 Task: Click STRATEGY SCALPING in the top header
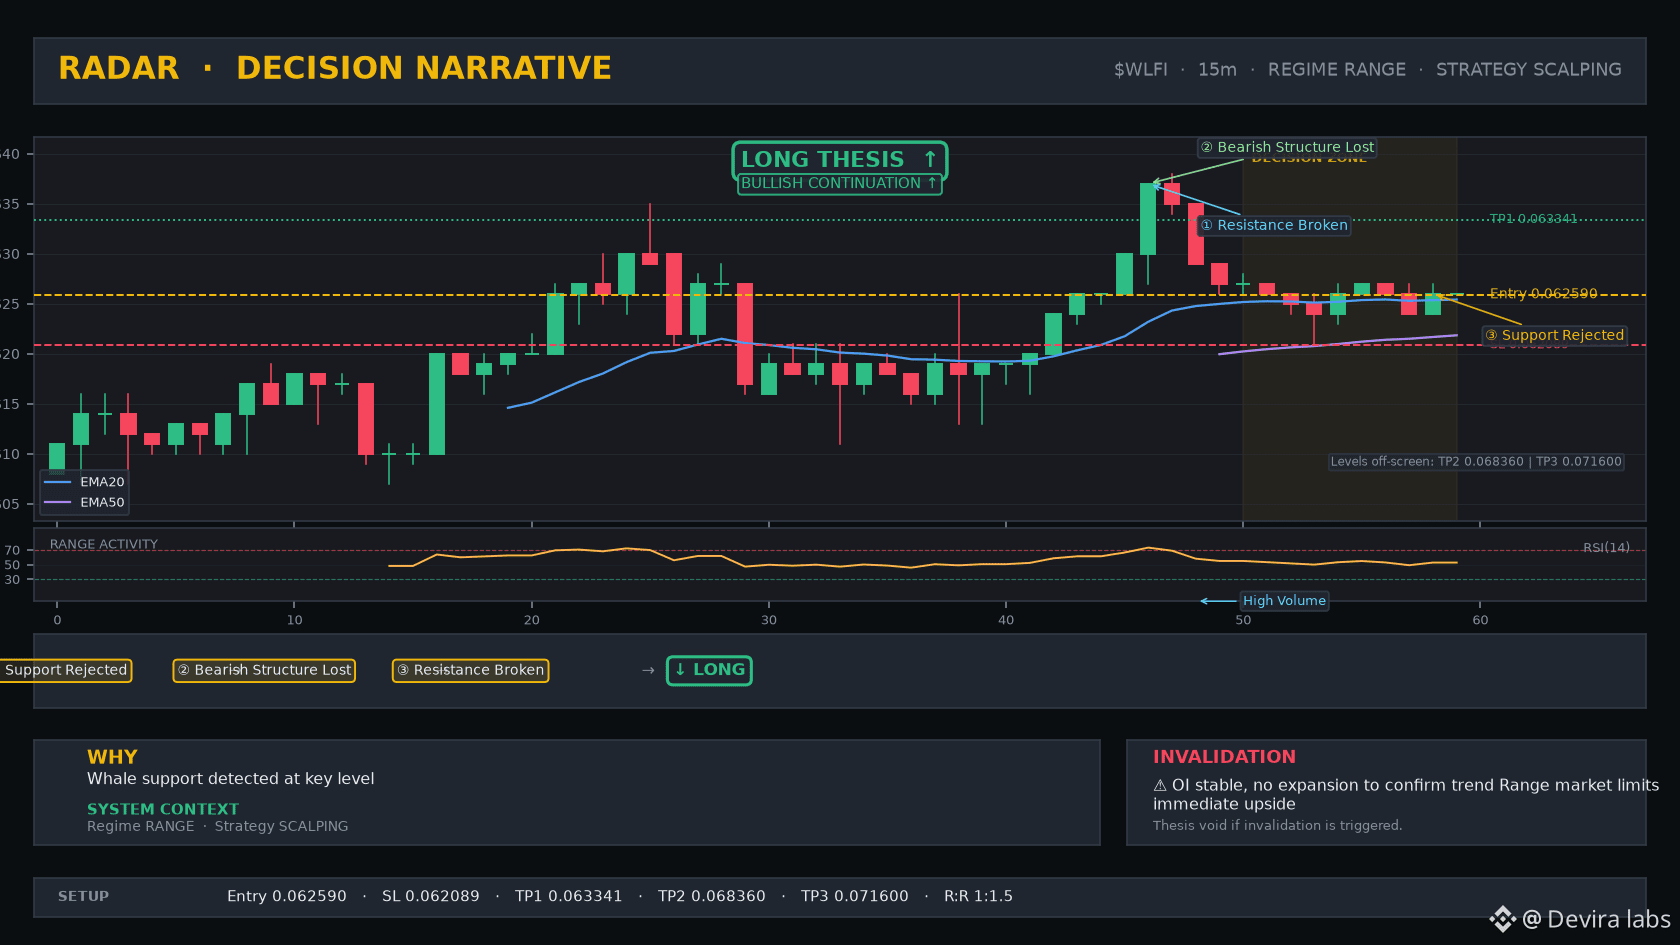(x=1529, y=70)
